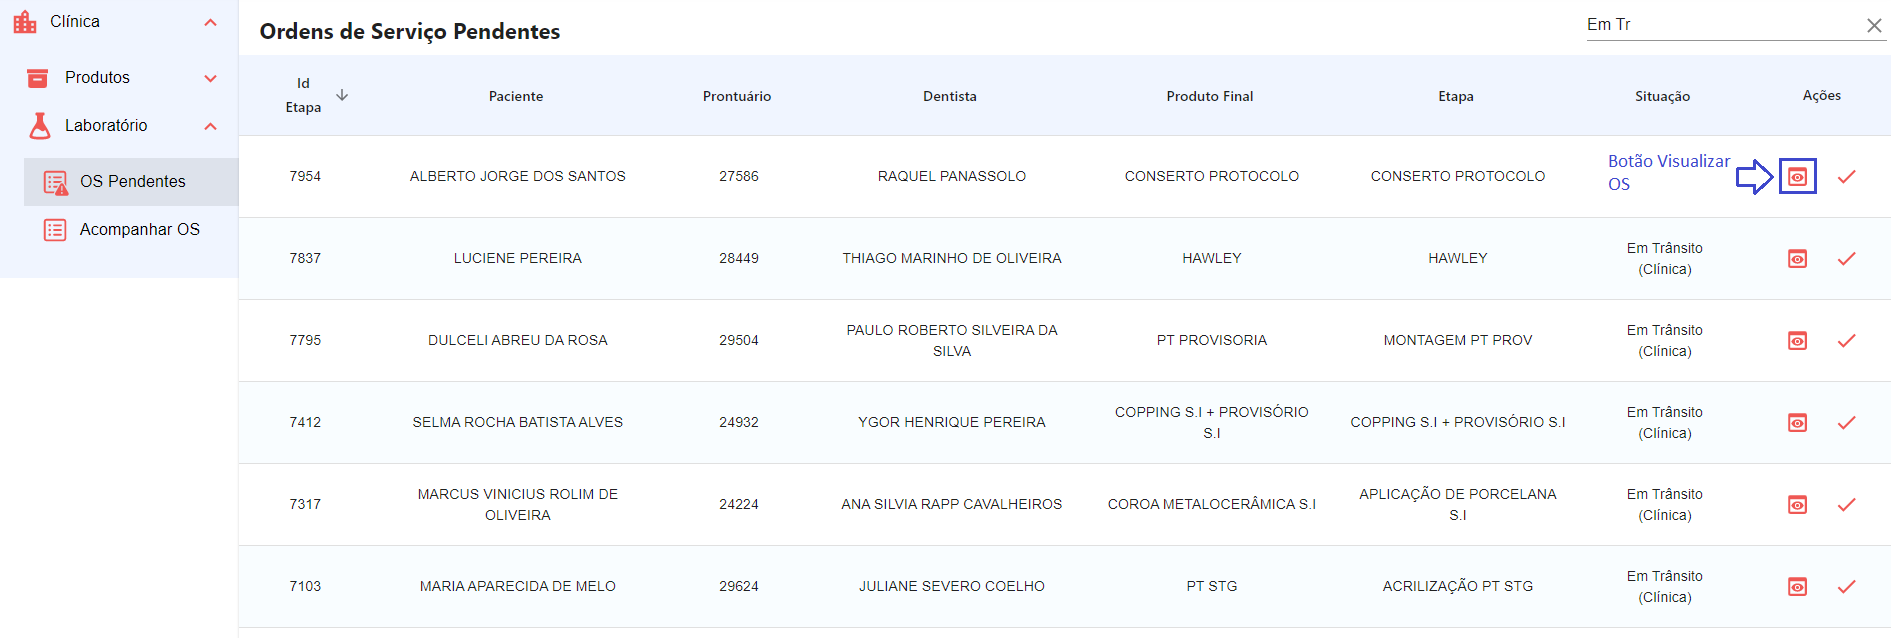Open view icon for OS 7795

click(x=1797, y=341)
